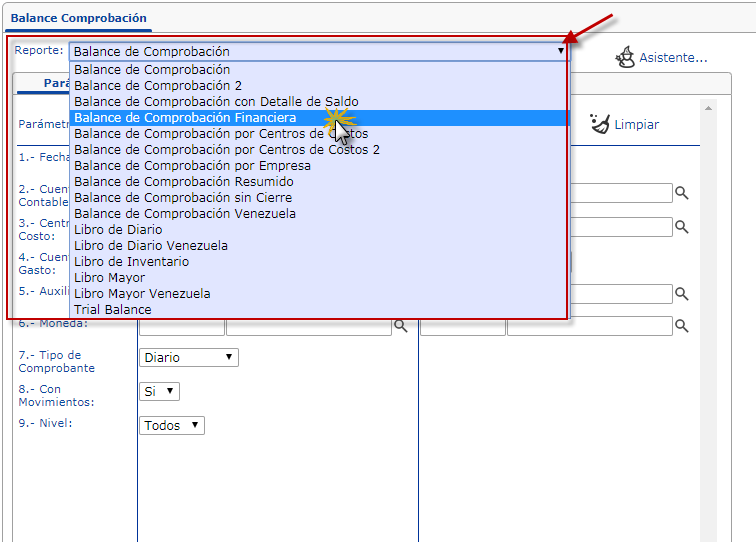This screenshot has width=756, height=542.
Task: Click the first Moneda input field
Action: click(x=181, y=326)
